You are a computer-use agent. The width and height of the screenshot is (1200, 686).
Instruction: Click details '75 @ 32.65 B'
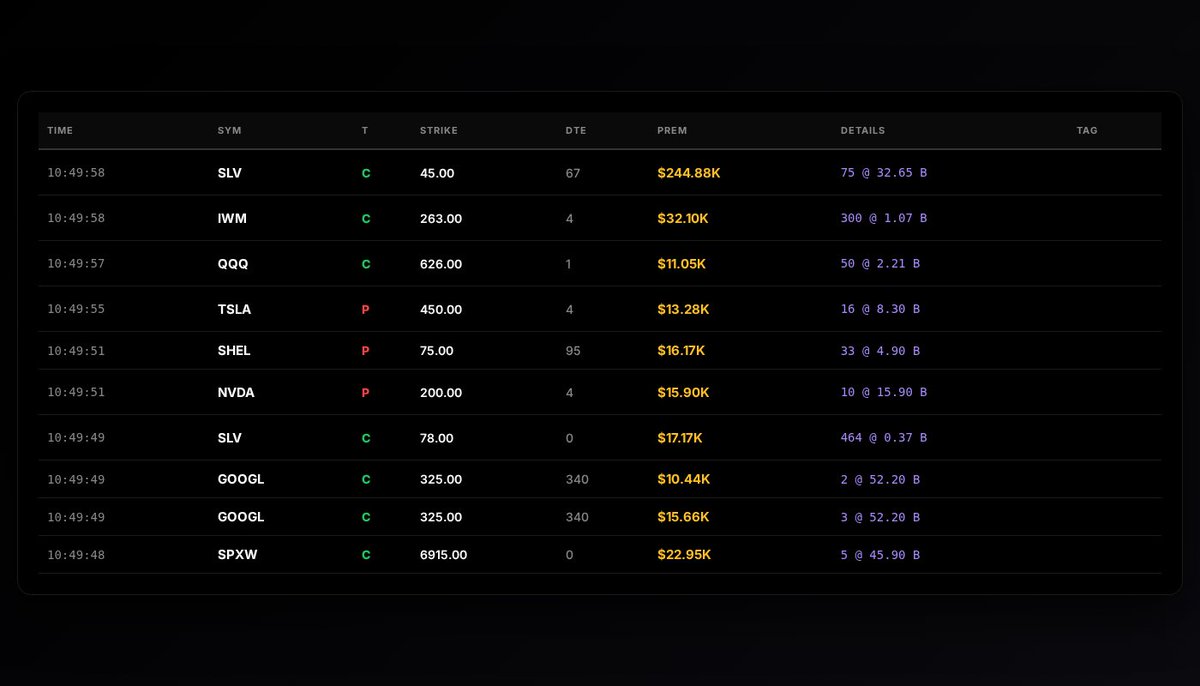(x=884, y=173)
